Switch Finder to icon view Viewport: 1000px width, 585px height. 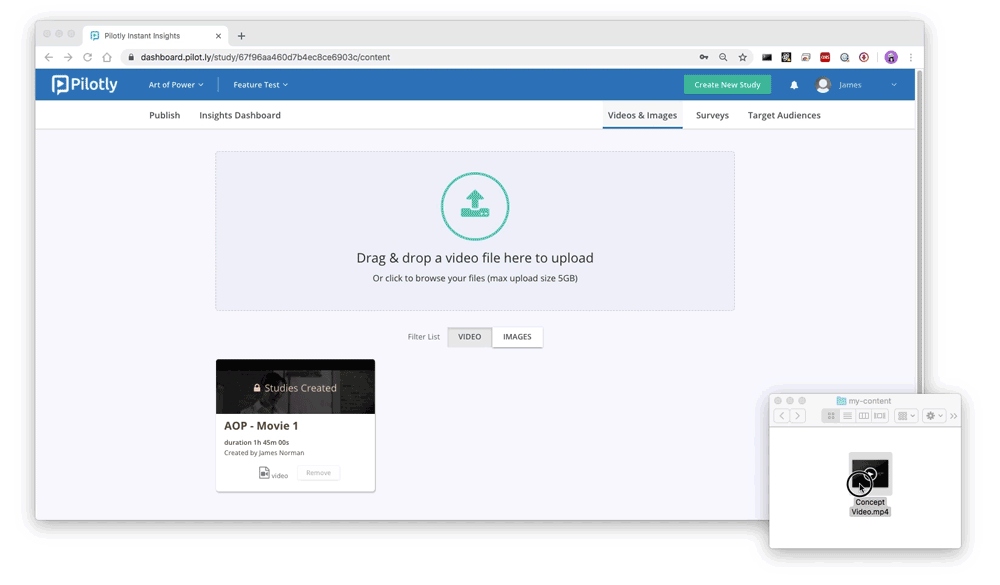point(831,416)
